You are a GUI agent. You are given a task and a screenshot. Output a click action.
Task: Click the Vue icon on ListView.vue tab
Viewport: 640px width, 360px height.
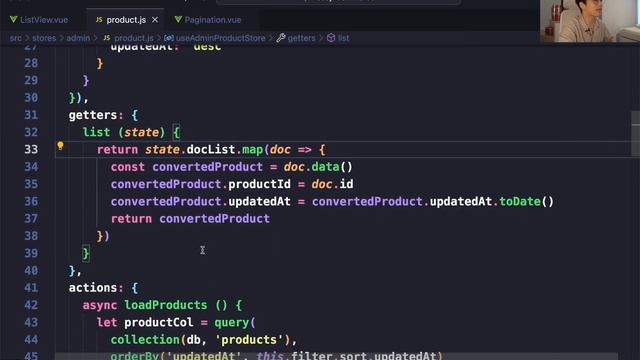pos(13,20)
